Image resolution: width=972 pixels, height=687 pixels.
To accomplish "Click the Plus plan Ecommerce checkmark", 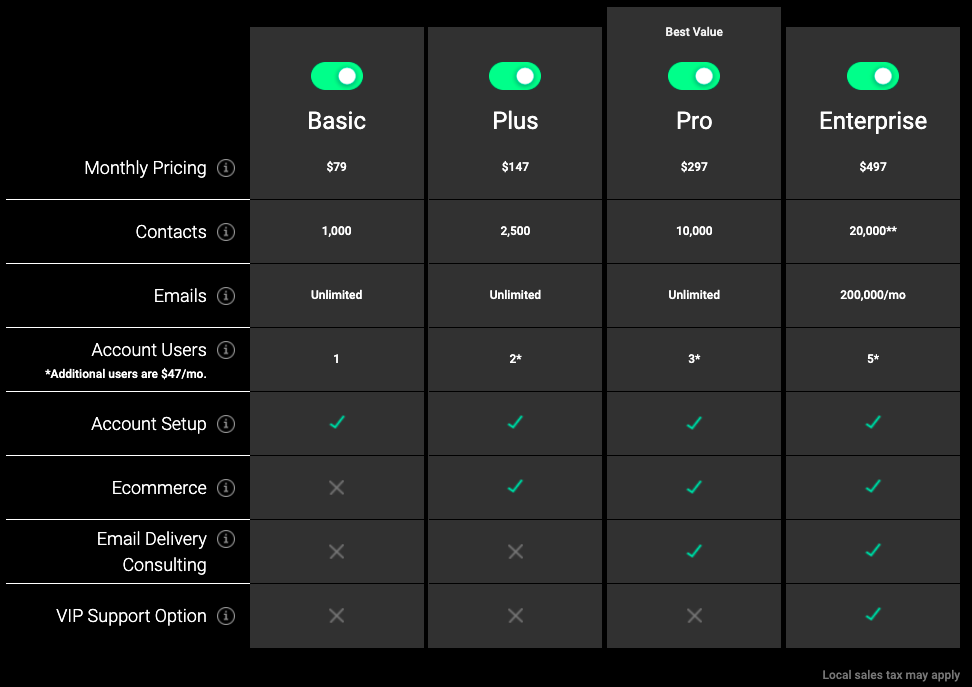I will [515, 487].
